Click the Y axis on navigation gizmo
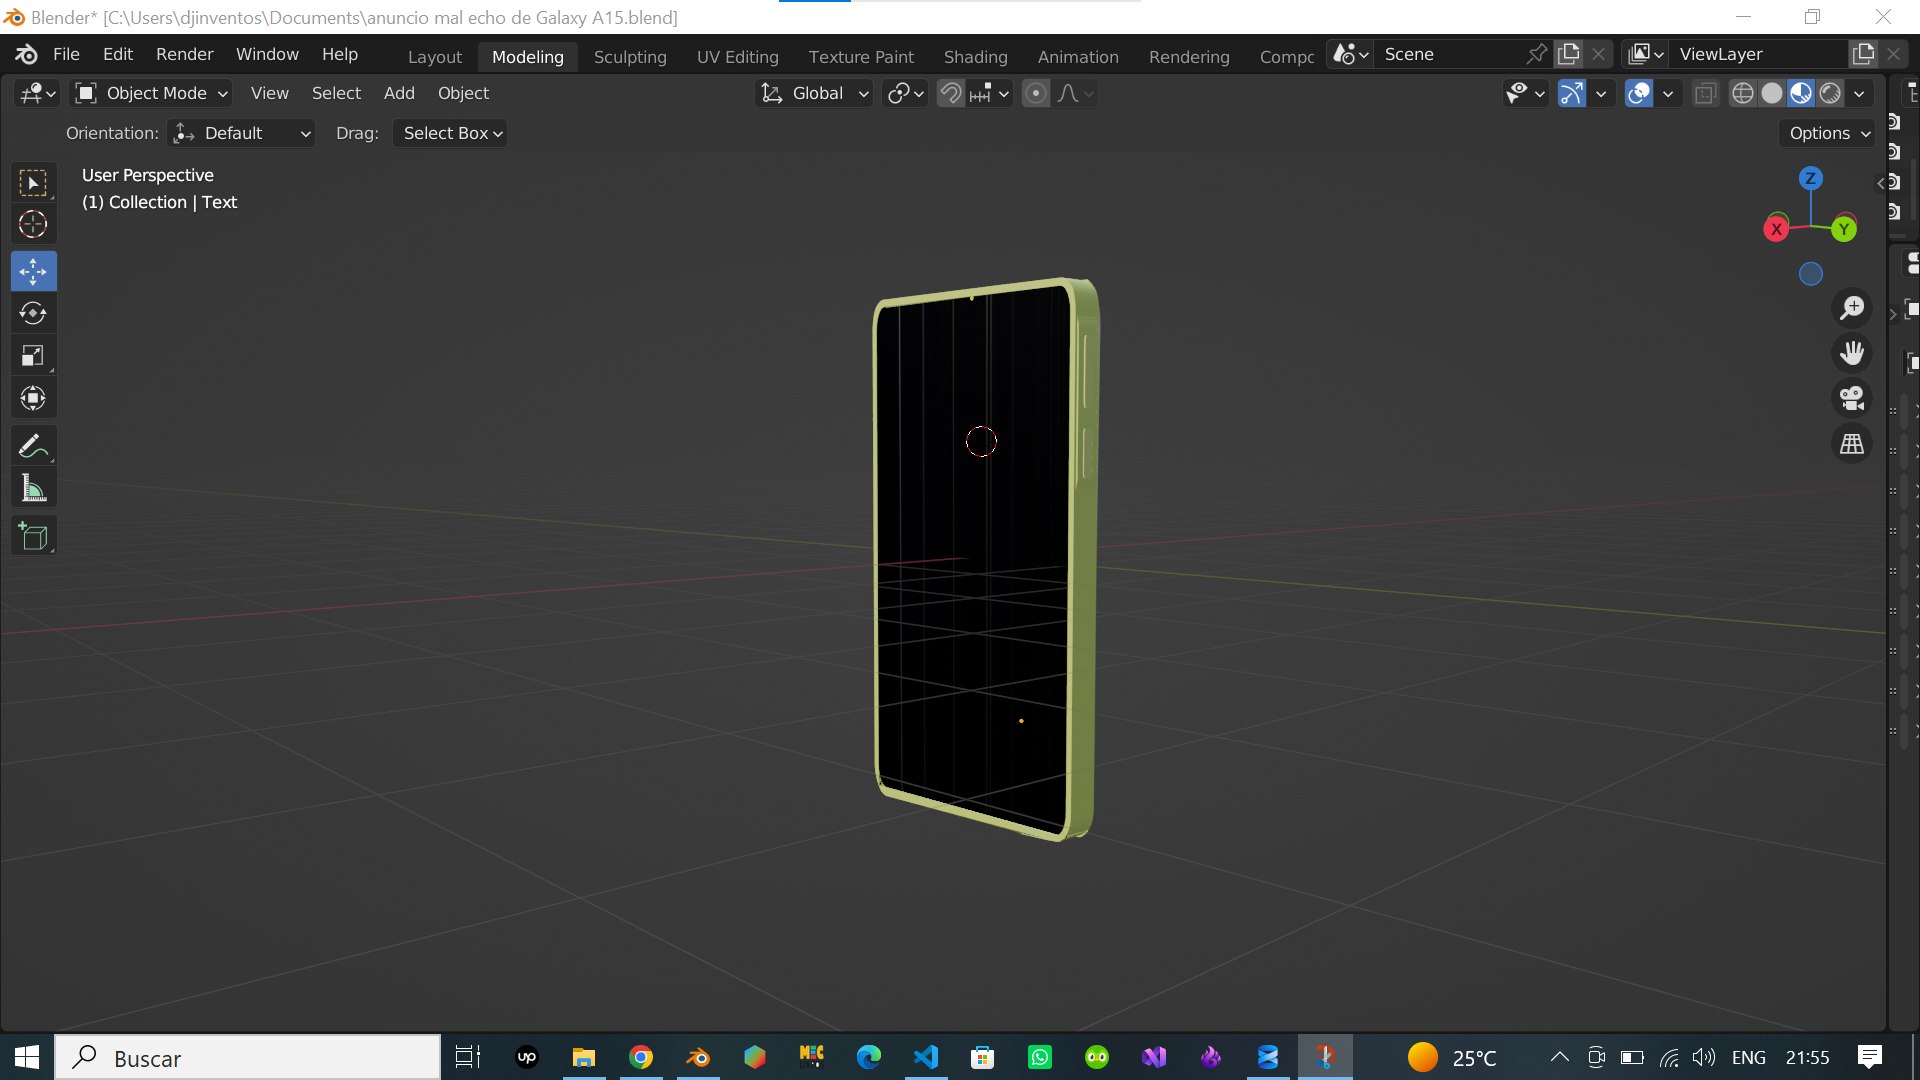1920x1080 pixels. click(x=1844, y=229)
